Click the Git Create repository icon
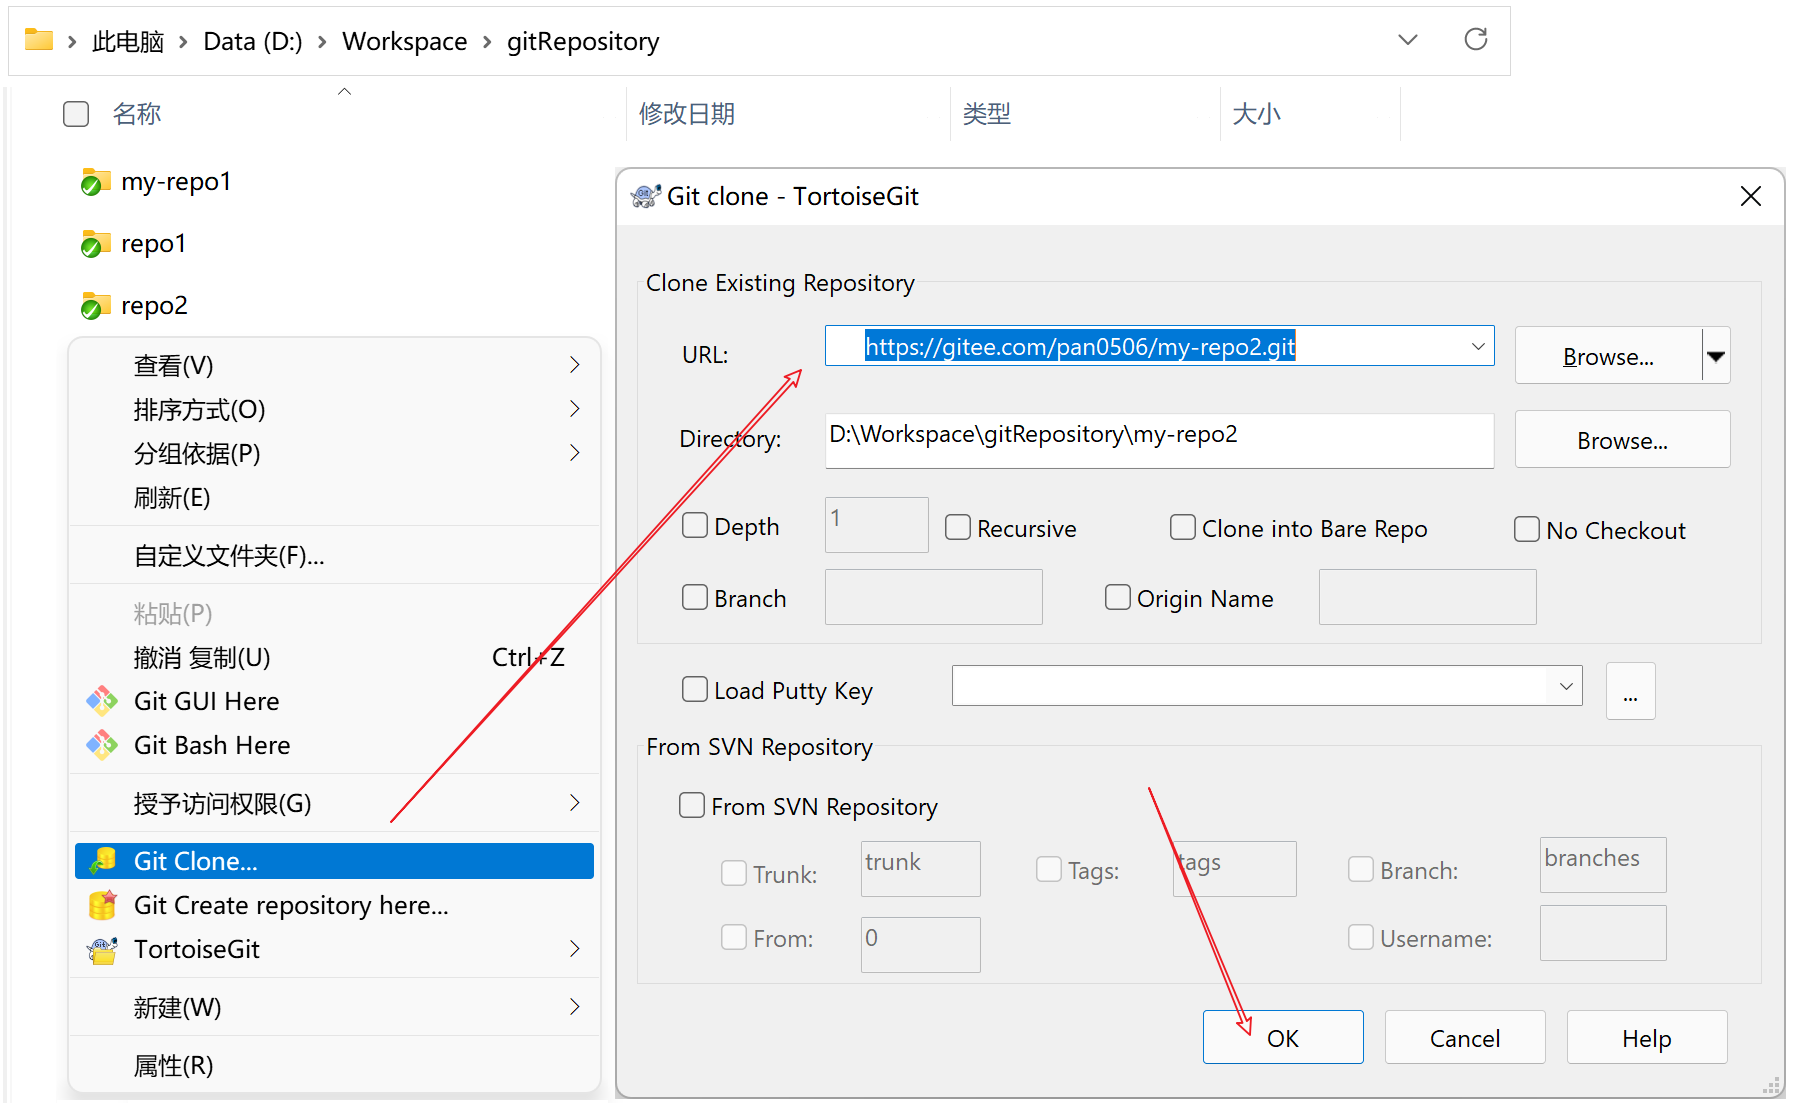This screenshot has height=1103, width=1812. (x=102, y=905)
